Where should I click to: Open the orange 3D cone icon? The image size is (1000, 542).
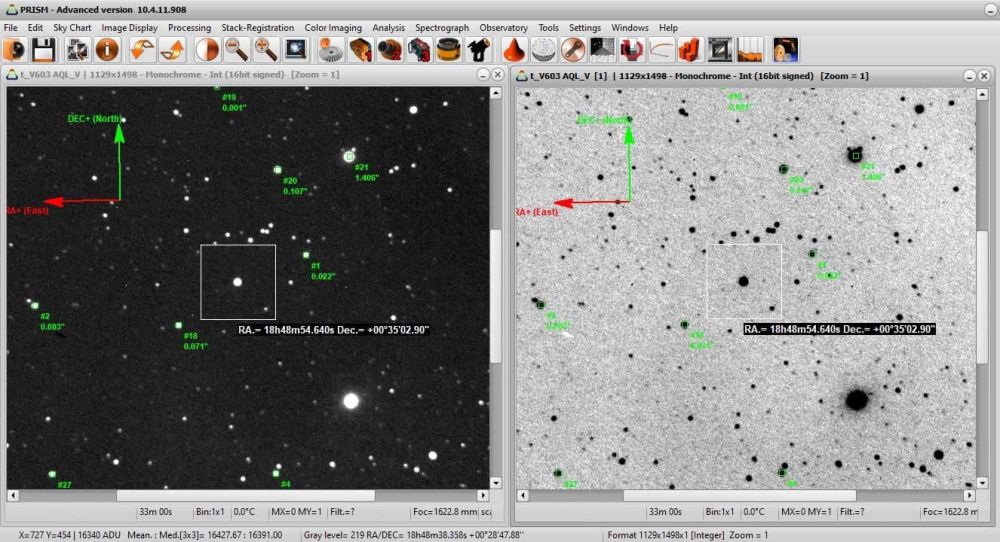point(514,49)
